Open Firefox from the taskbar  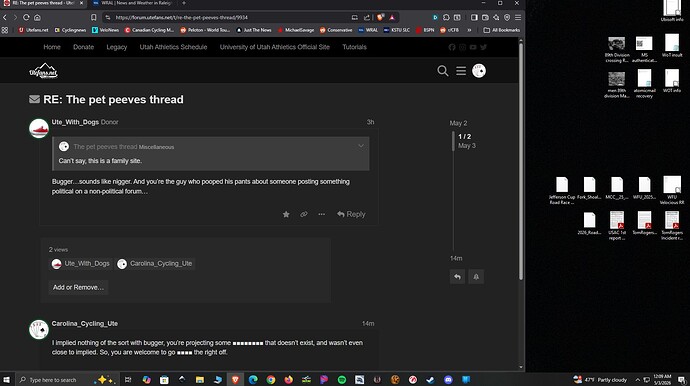288,379
